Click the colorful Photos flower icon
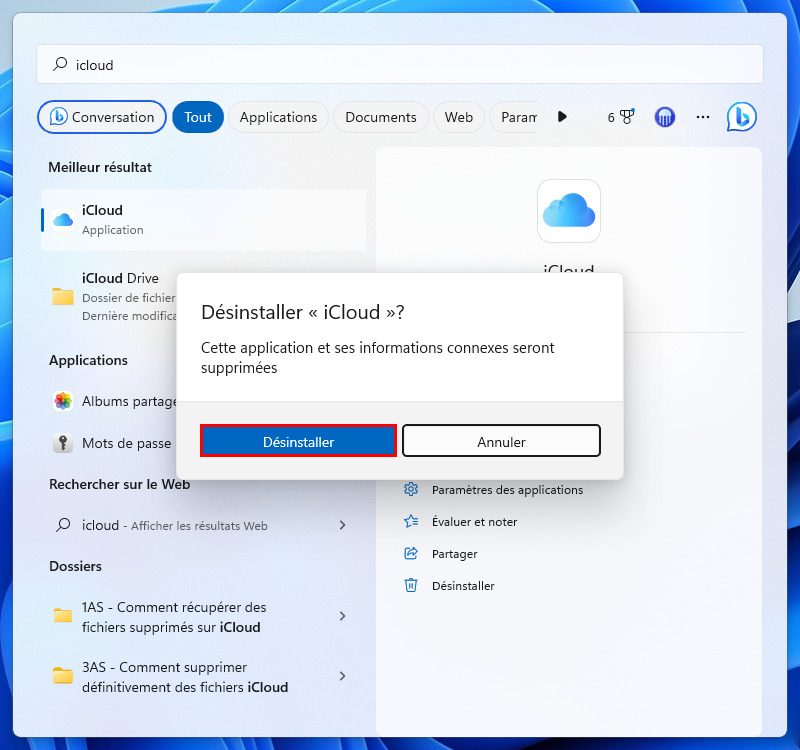Image resolution: width=800 pixels, height=750 pixels. click(x=63, y=401)
